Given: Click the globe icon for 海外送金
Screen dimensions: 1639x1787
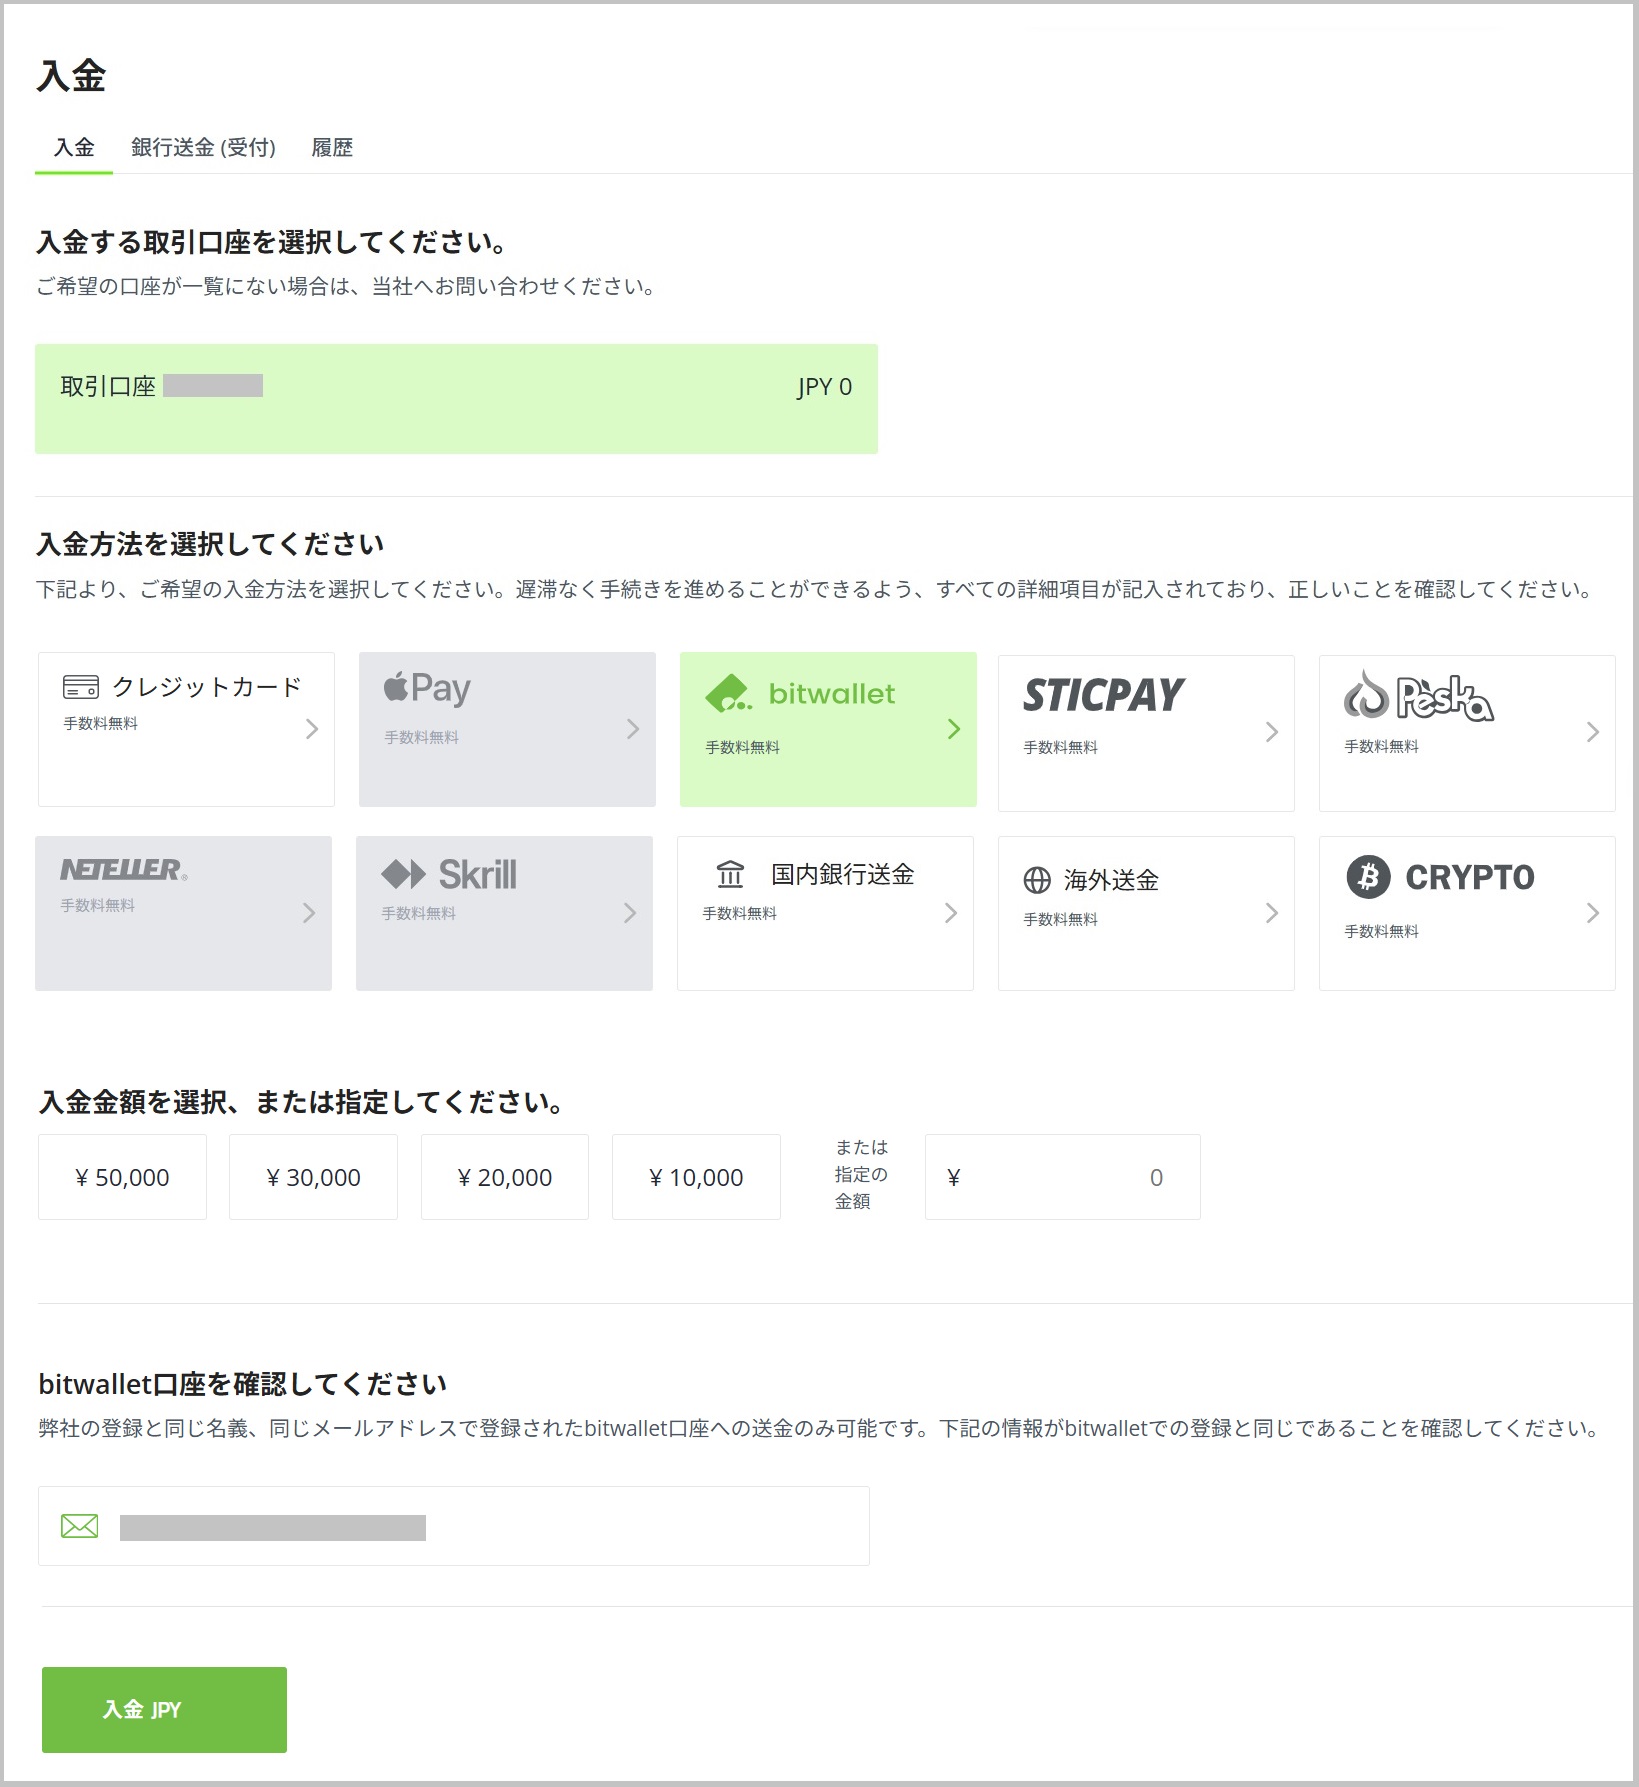Looking at the screenshot, I should point(1037,880).
